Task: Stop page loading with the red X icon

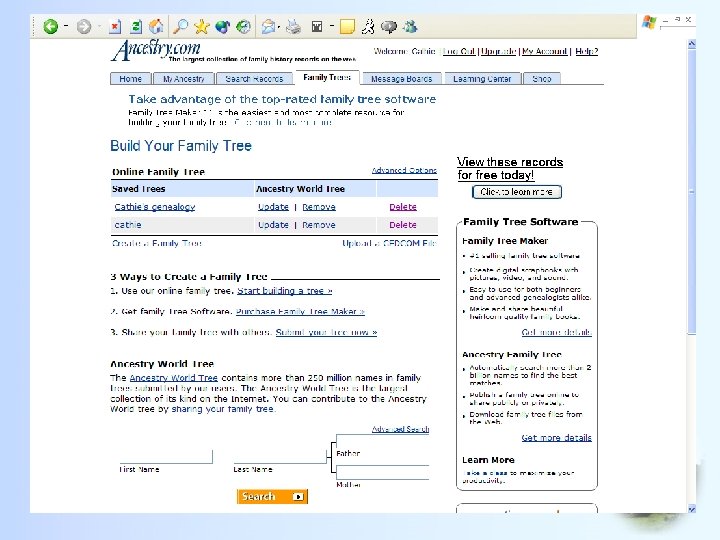Action: coord(115,27)
